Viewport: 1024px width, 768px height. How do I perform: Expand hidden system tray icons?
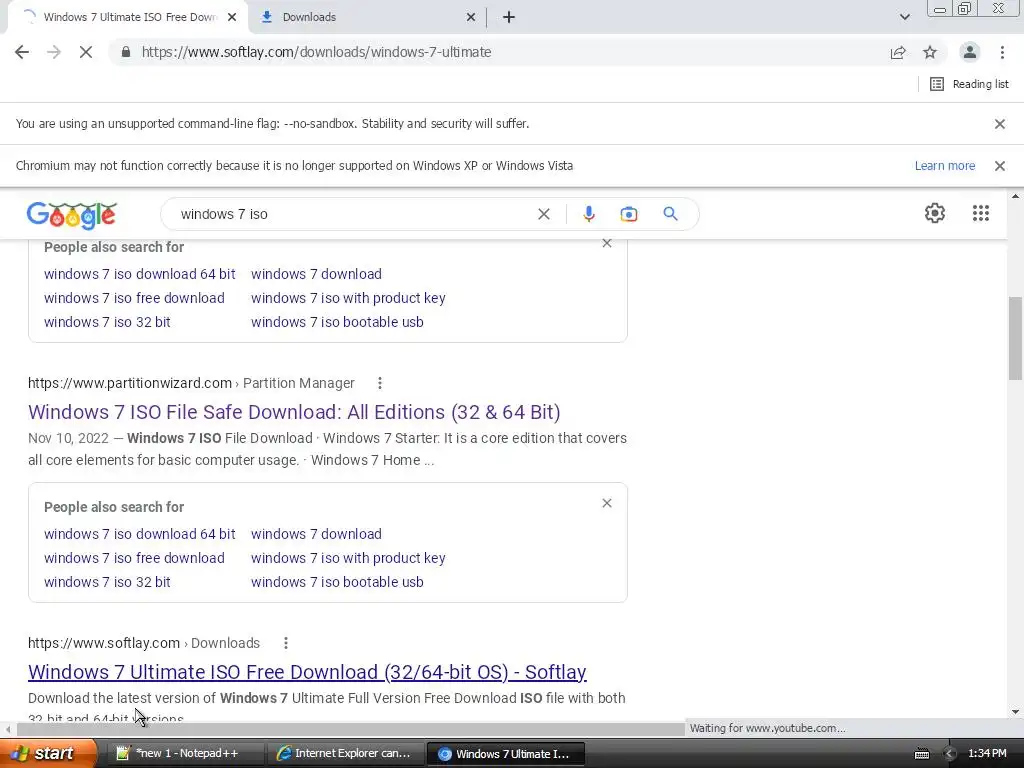pyautogui.click(x=950, y=754)
